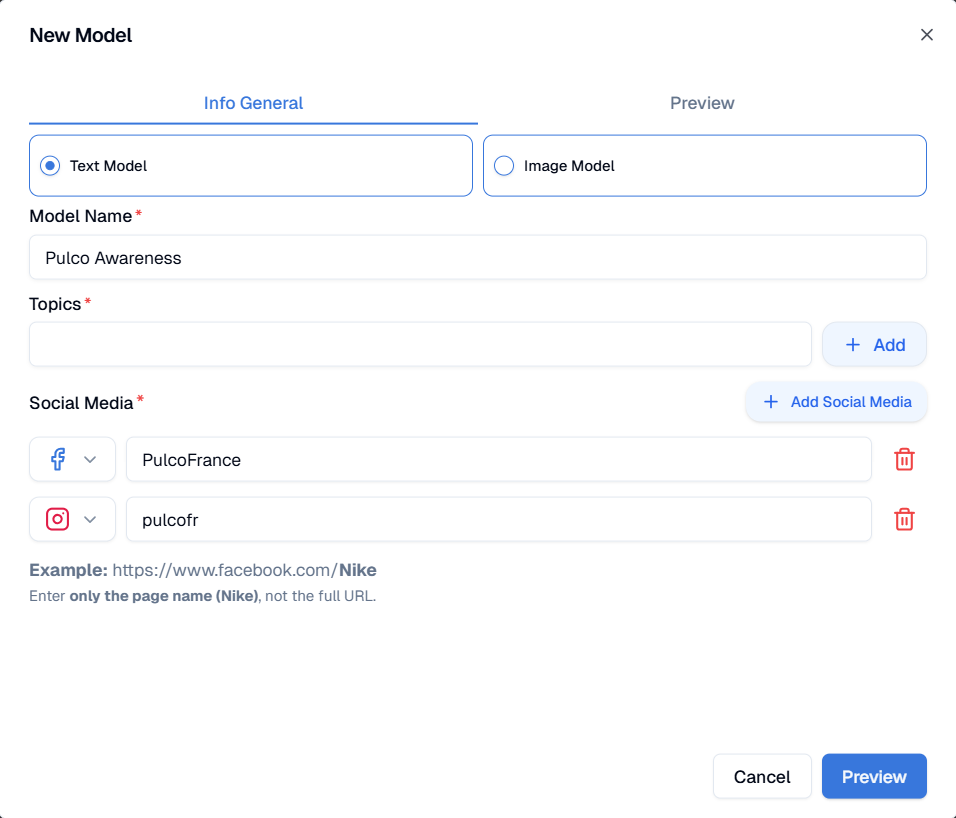The height and width of the screenshot is (818, 956).
Task: Select the Text Model radio button
Action: click(50, 166)
